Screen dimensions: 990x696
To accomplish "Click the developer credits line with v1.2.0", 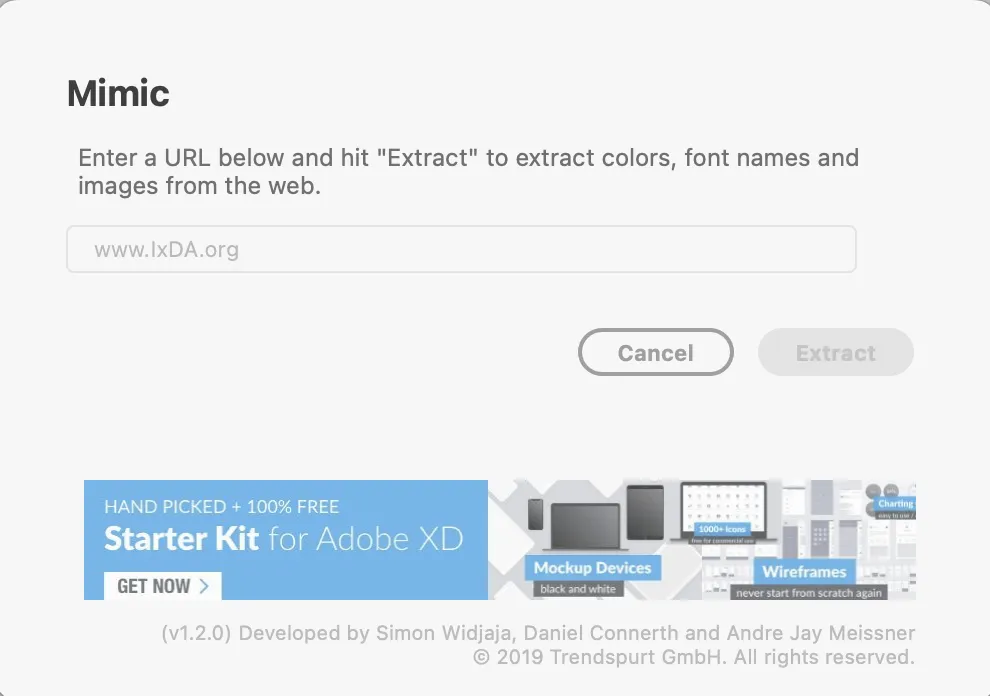I will 538,633.
